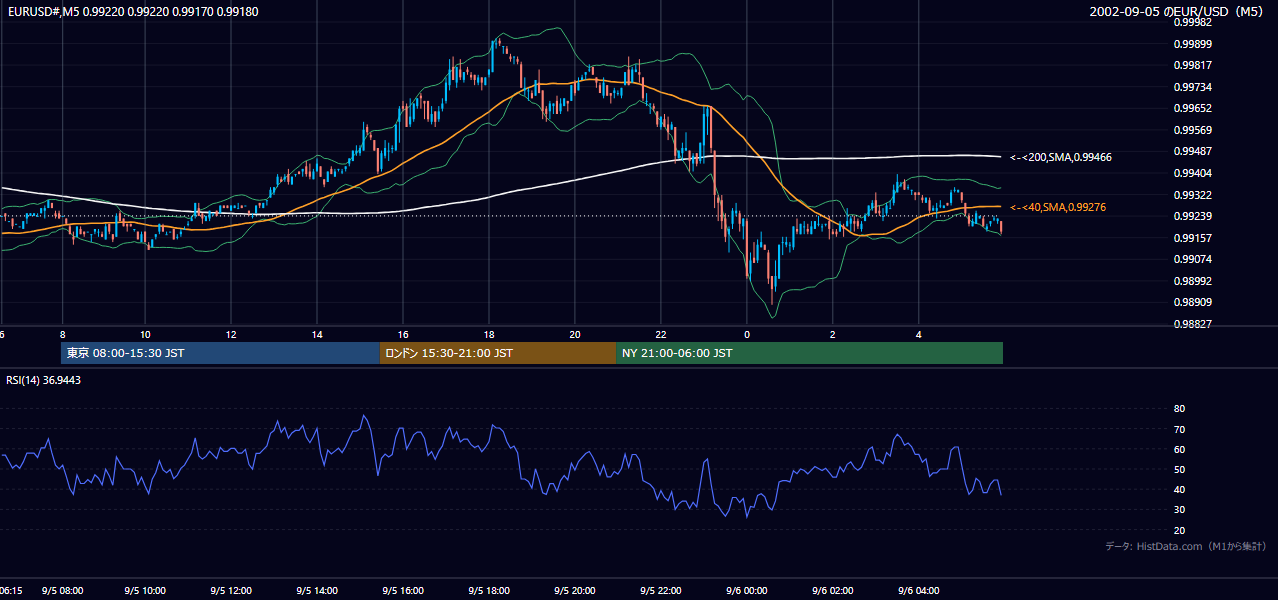Click the 0.99899 price axis label
Screen dimensions: 1278x600
click(1192, 44)
